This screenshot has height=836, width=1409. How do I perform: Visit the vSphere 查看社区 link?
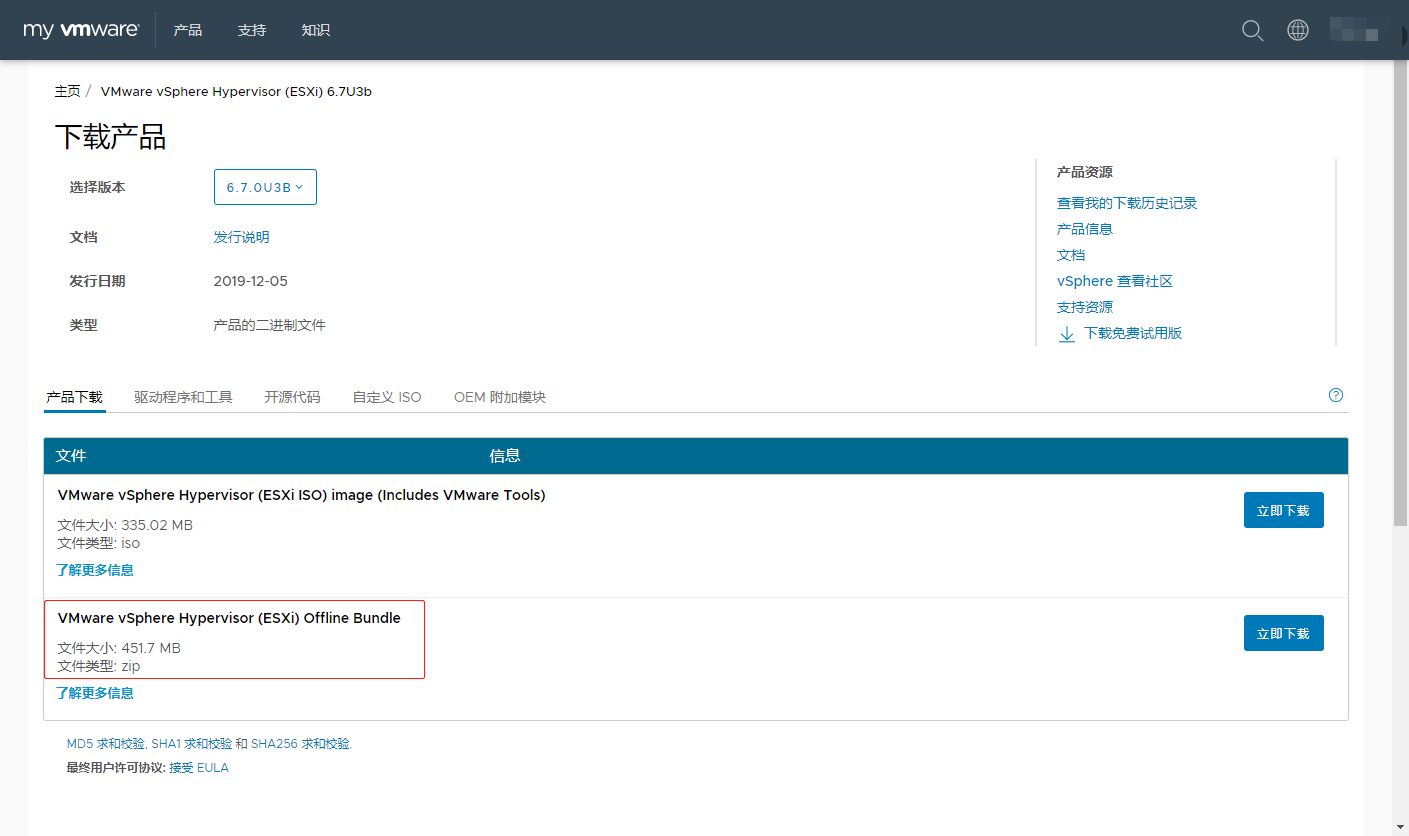coord(1115,281)
